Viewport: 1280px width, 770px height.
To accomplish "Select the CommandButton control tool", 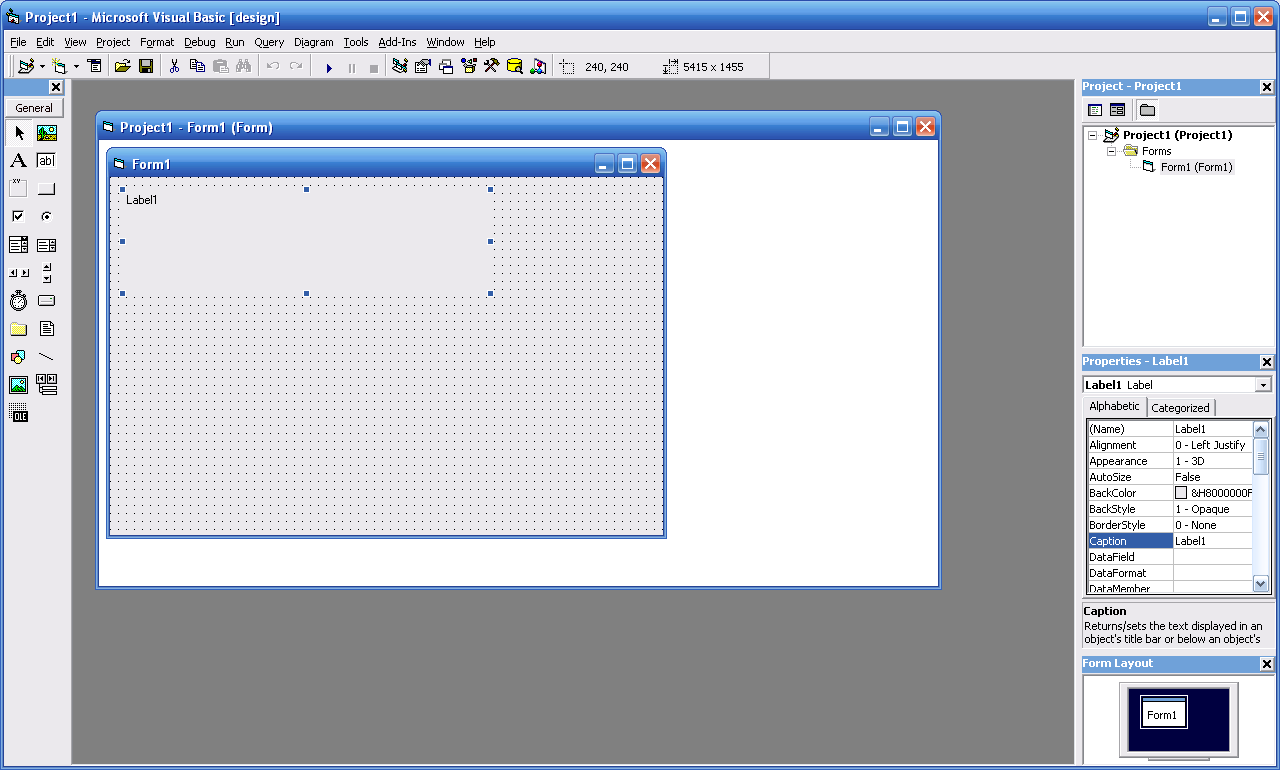I will tap(47, 189).
